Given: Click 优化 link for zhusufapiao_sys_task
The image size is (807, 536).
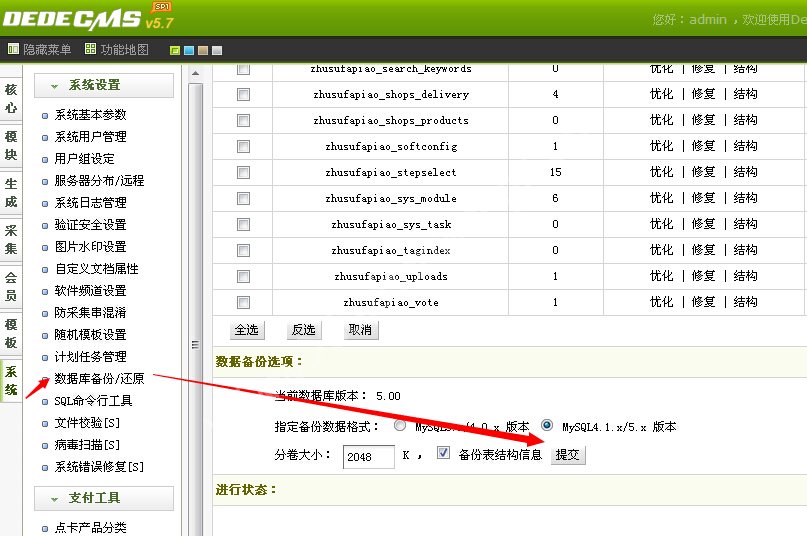Looking at the screenshot, I should pos(661,224).
